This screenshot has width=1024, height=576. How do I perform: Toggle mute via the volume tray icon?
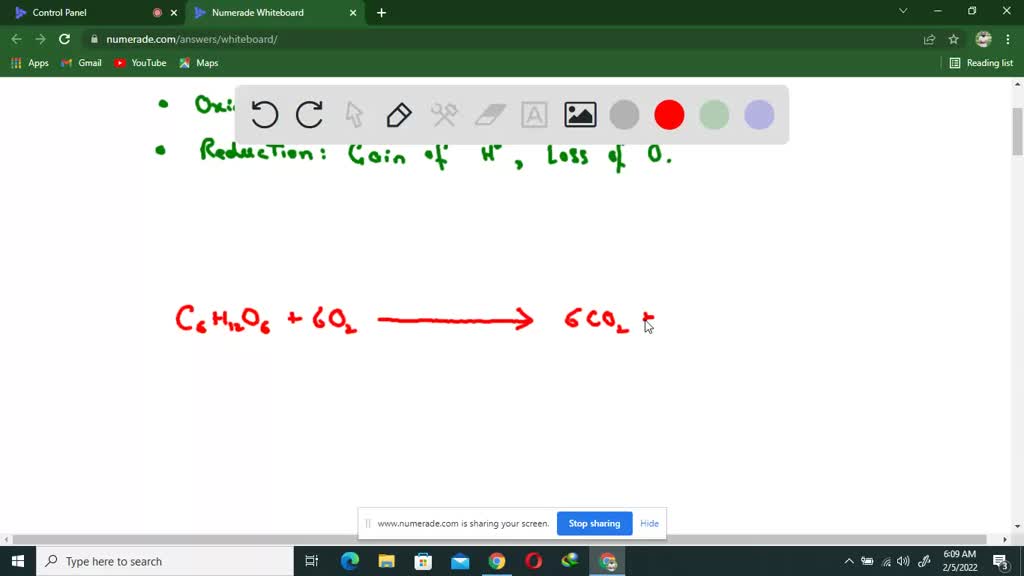point(903,561)
